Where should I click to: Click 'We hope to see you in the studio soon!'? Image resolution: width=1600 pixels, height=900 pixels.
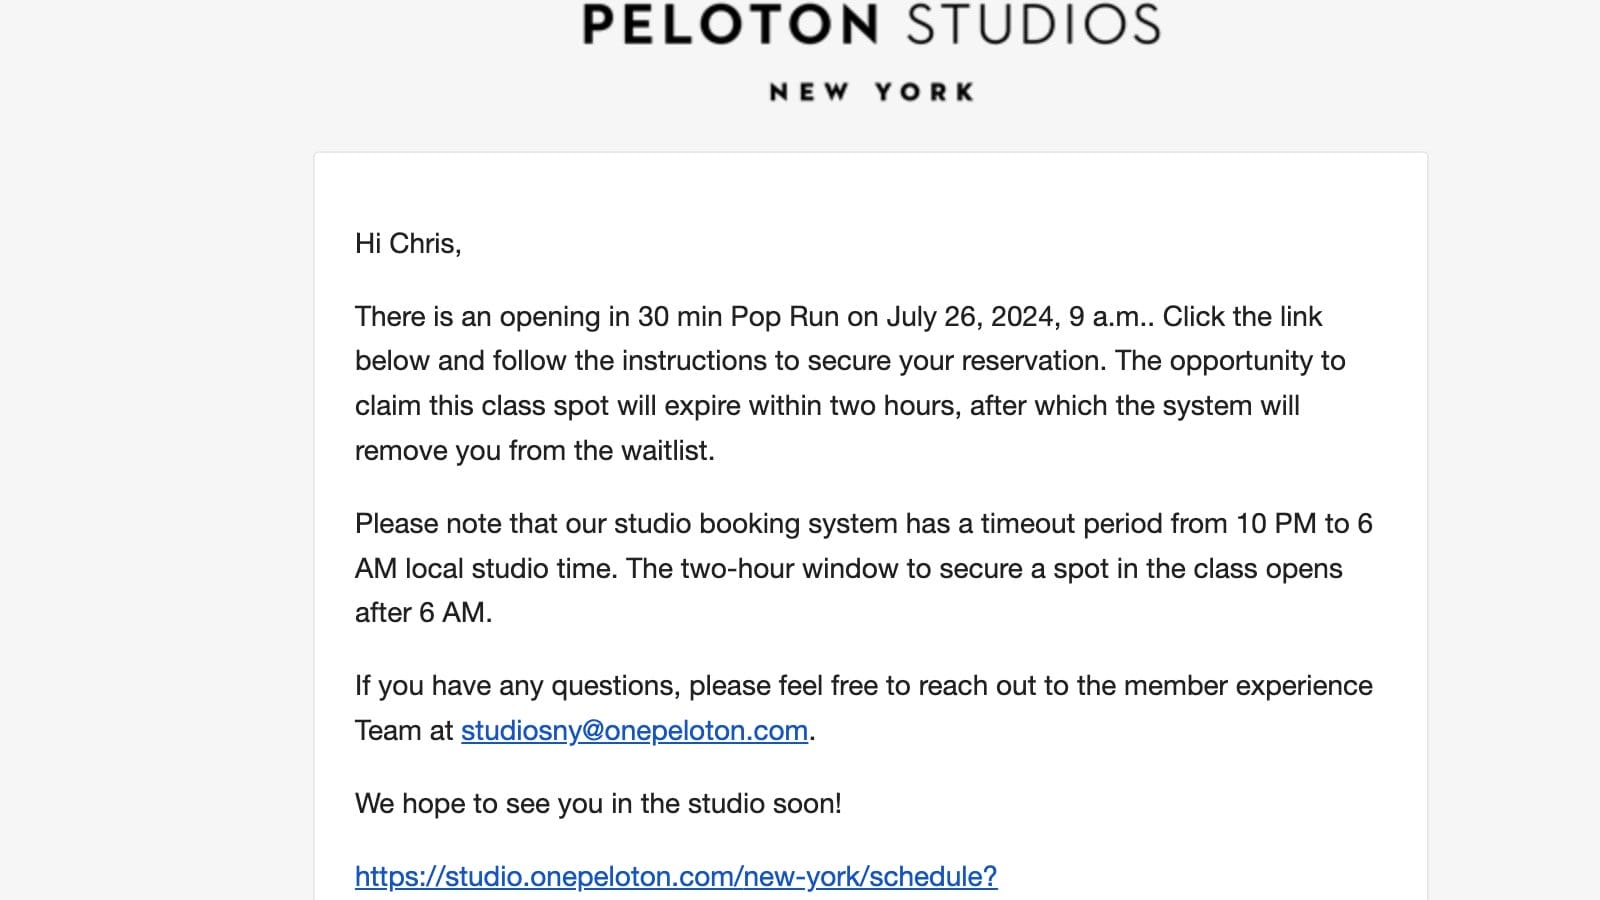pyautogui.click(x=598, y=804)
